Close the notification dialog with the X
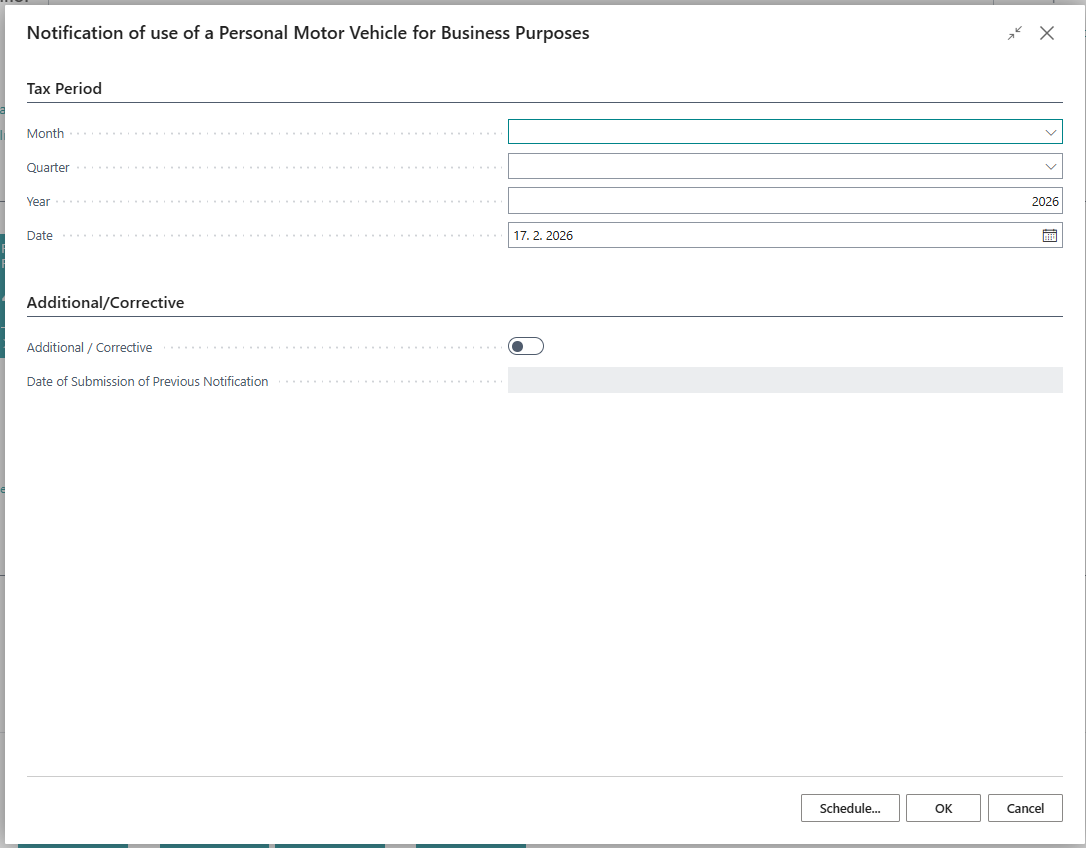This screenshot has width=1086, height=848. pyautogui.click(x=1047, y=33)
